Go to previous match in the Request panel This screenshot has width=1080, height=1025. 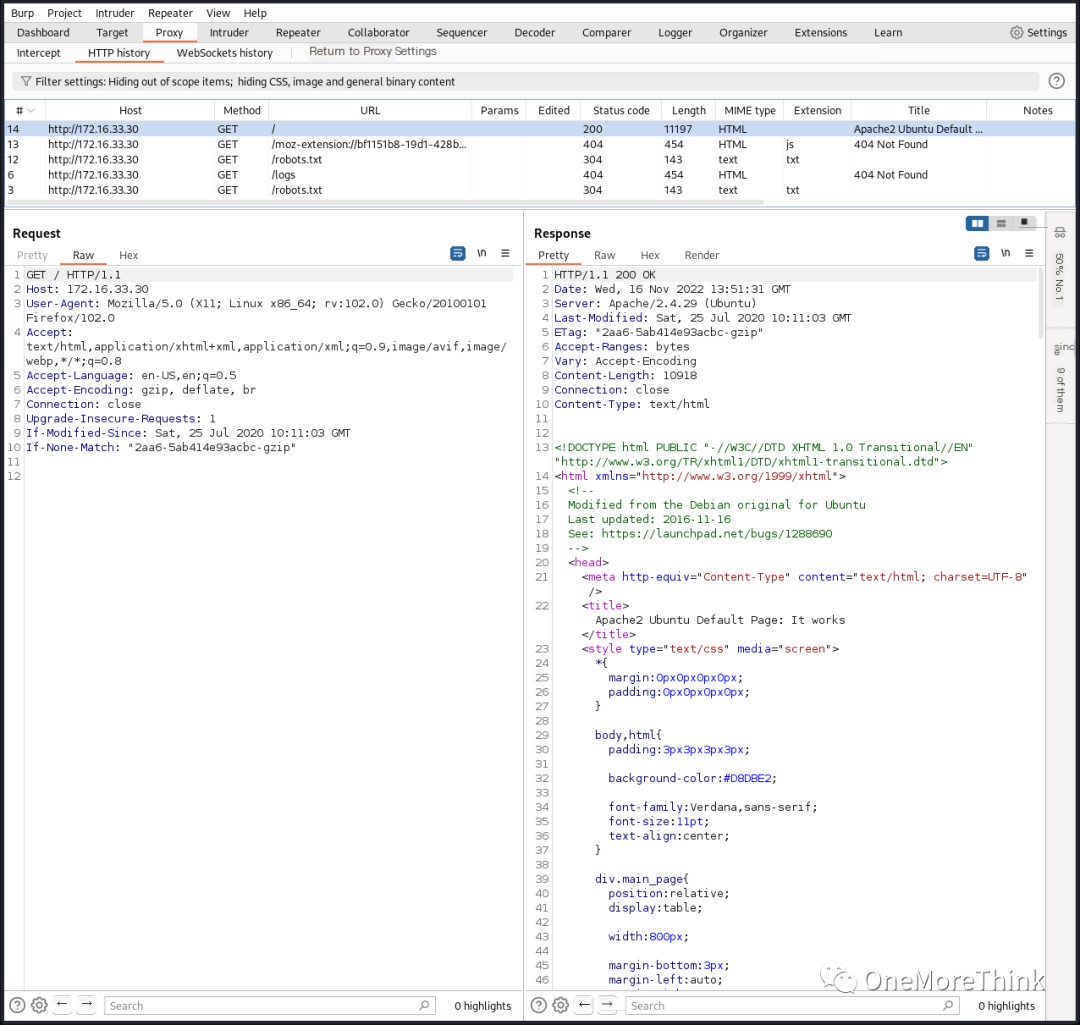coord(62,1004)
